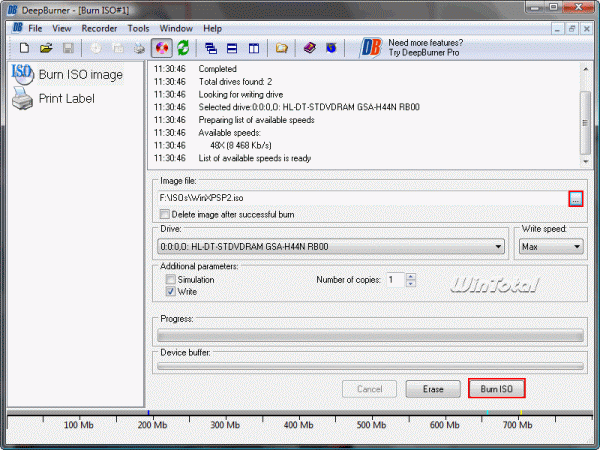
Task: Open Print Label from the sidebar
Action: pyautogui.click(x=54, y=98)
